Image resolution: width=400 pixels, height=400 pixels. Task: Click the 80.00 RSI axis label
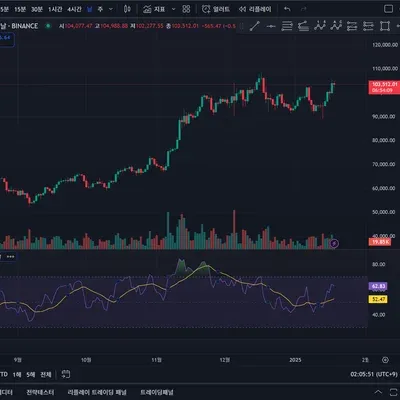tap(378, 264)
